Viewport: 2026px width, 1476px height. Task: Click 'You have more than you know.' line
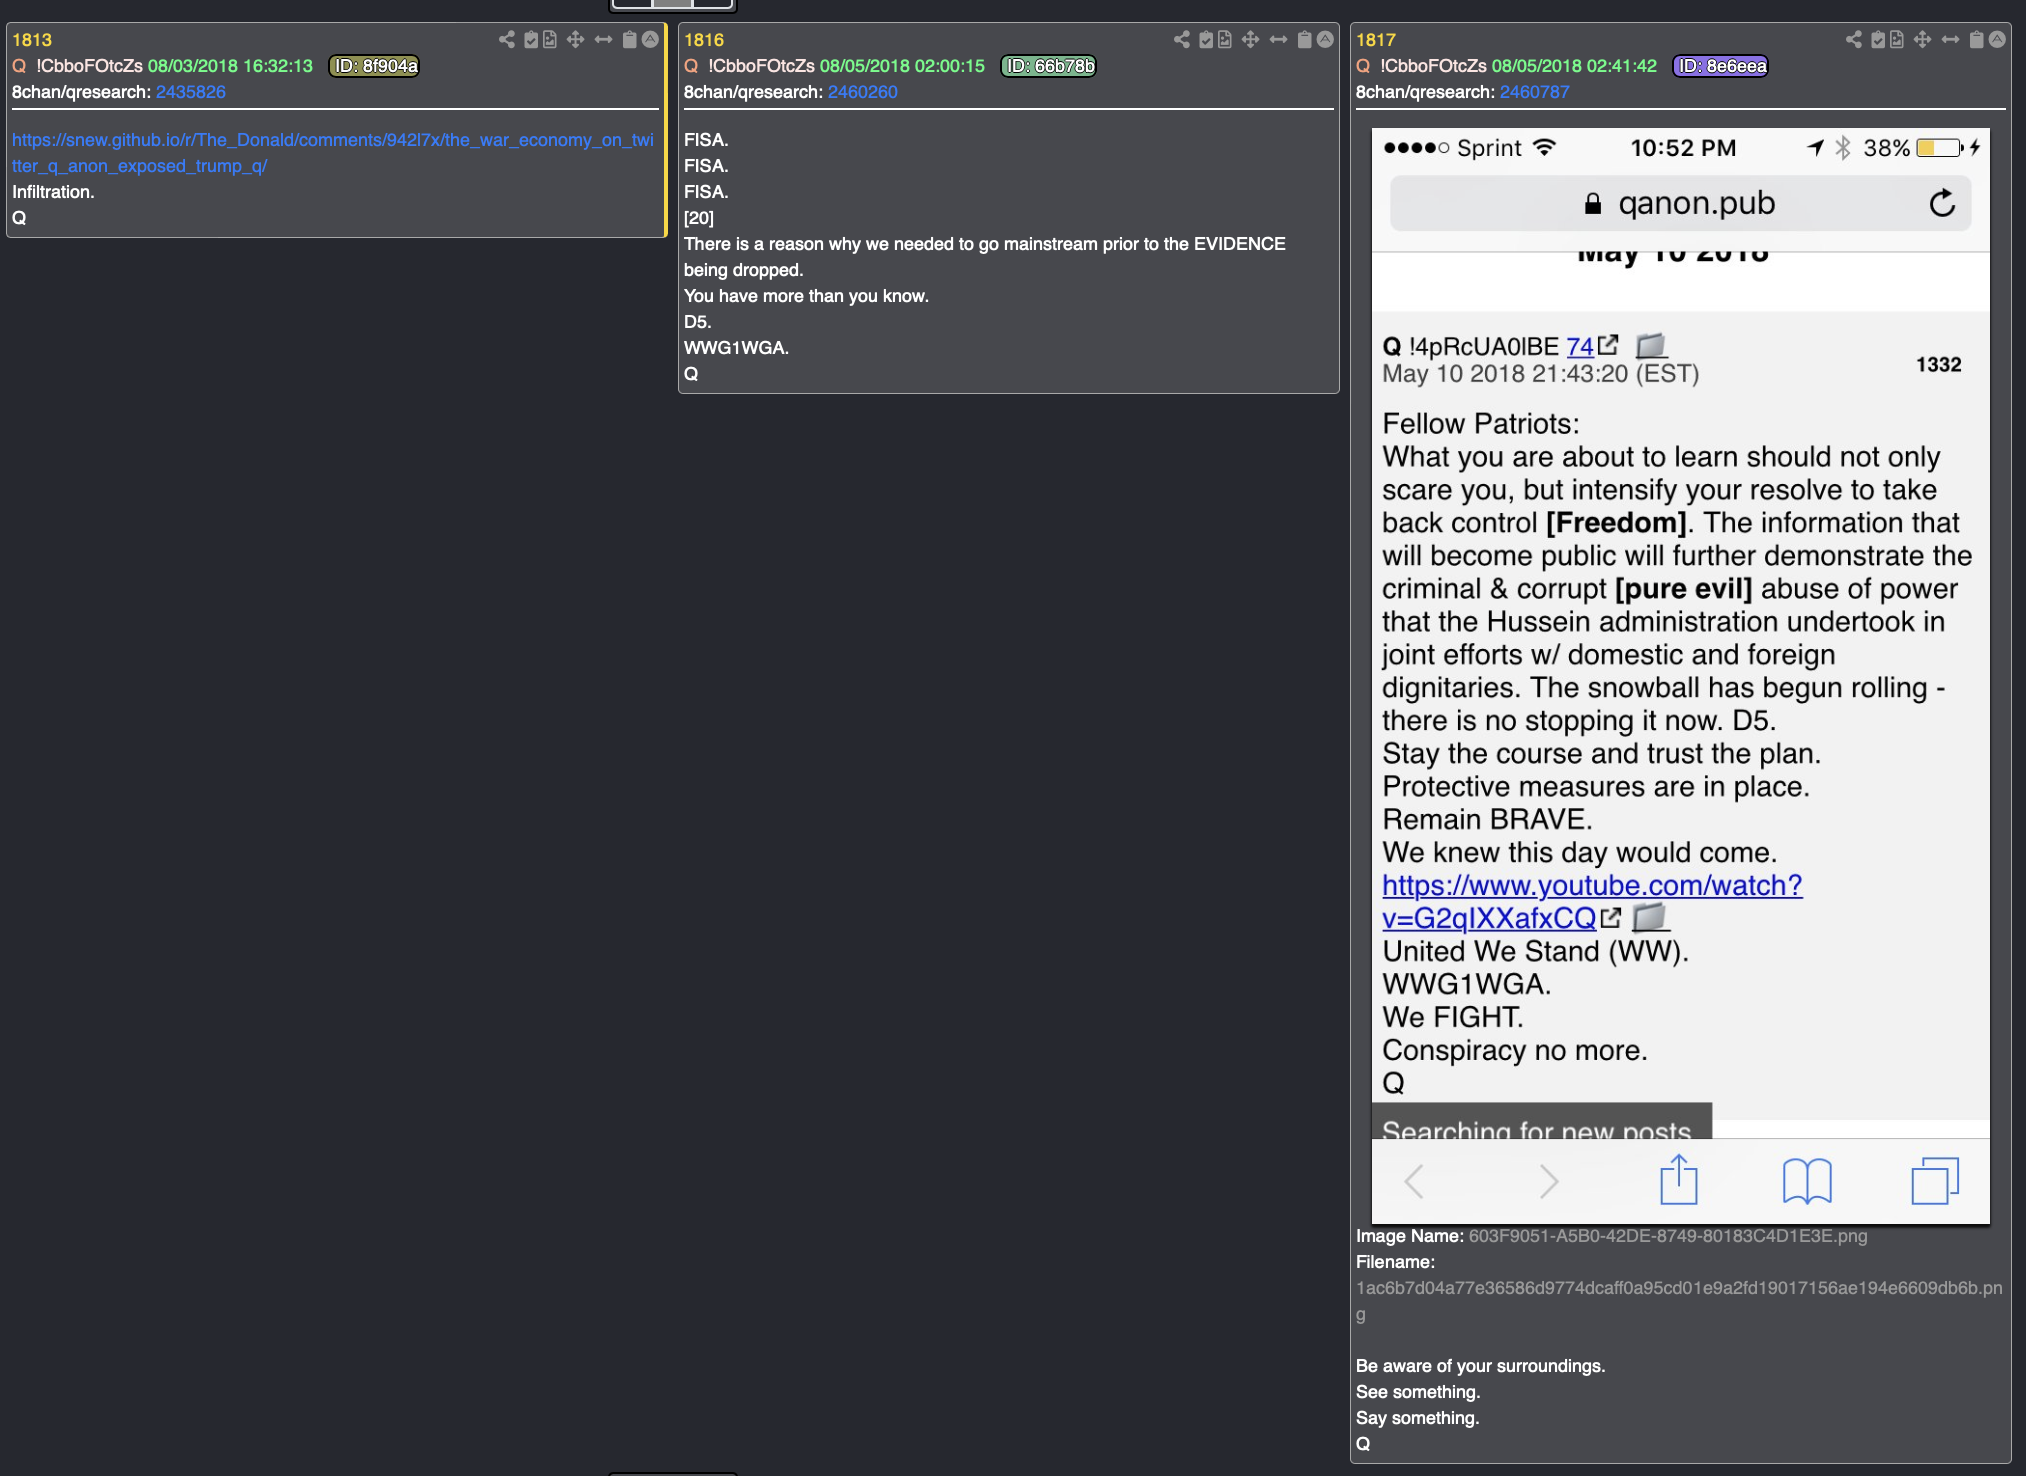click(x=806, y=296)
